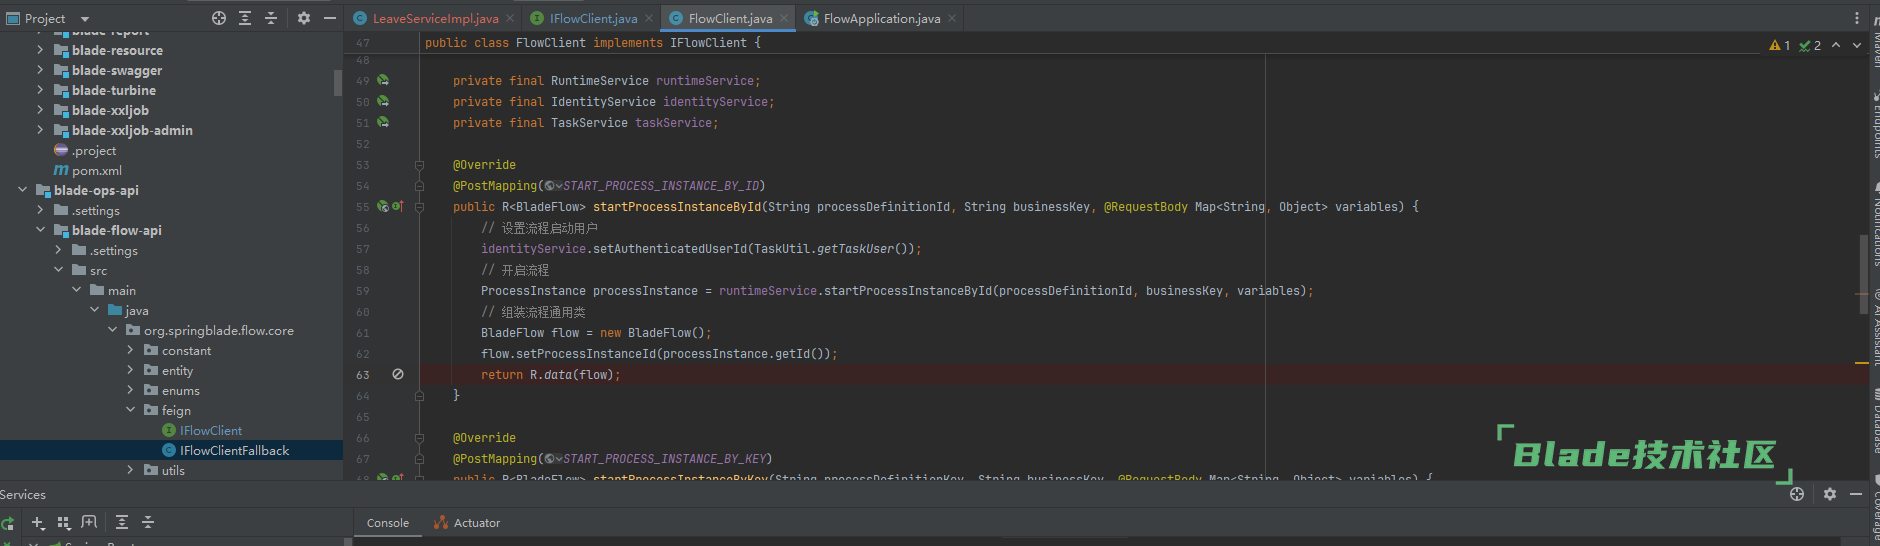The width and height of the screenshot is (1880, 546).
Task: Click Spring bean gutter icon on line 50
Action: [x=383, y=101]
